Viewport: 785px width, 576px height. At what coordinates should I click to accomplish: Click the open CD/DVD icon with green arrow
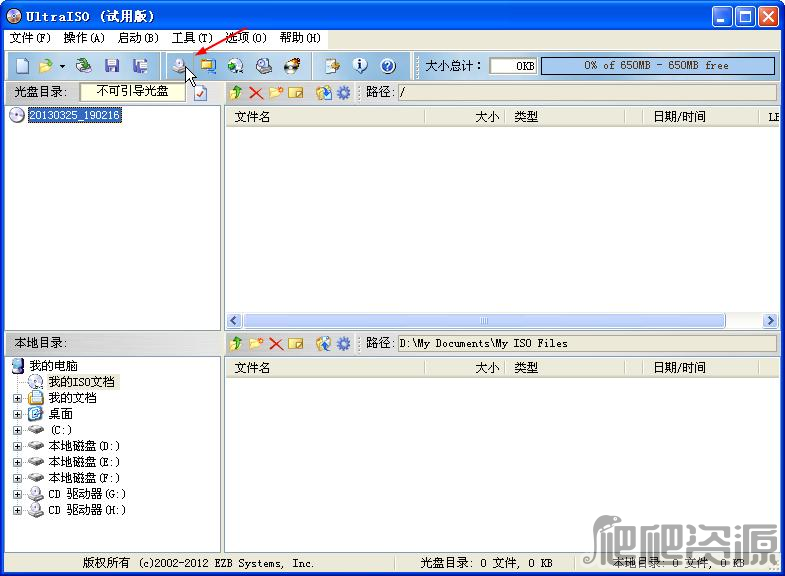[84, 66]
